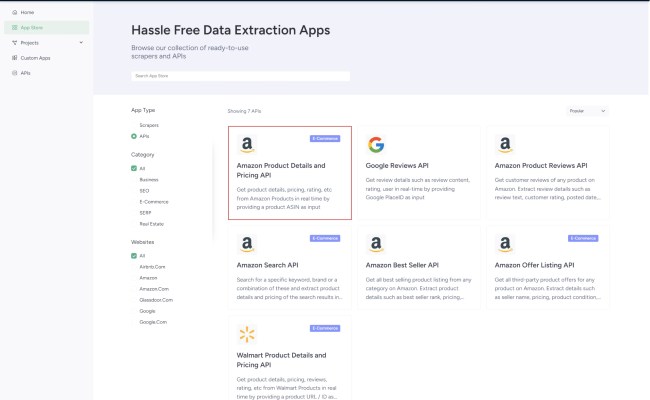Click the Google Reviews API description text
This screenshot has height=400, width=650.
[x=418, y=189]
